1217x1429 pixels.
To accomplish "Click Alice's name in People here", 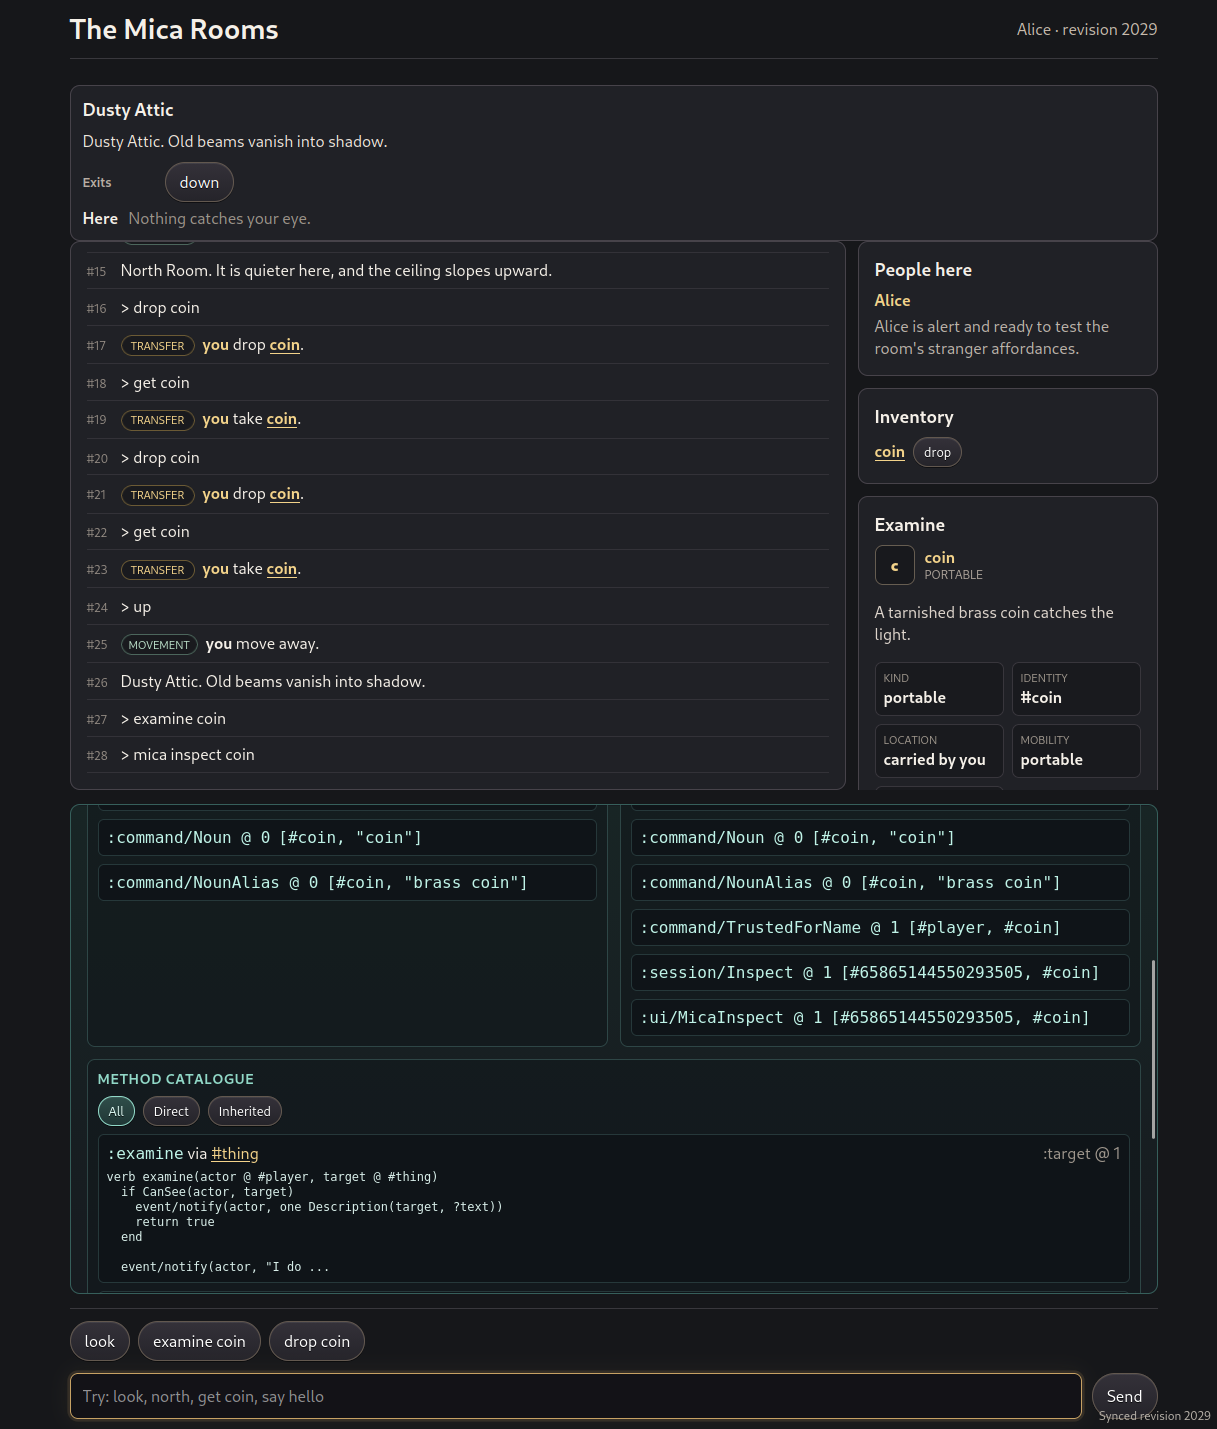I will pyautogui.click(x=892, y=300).
